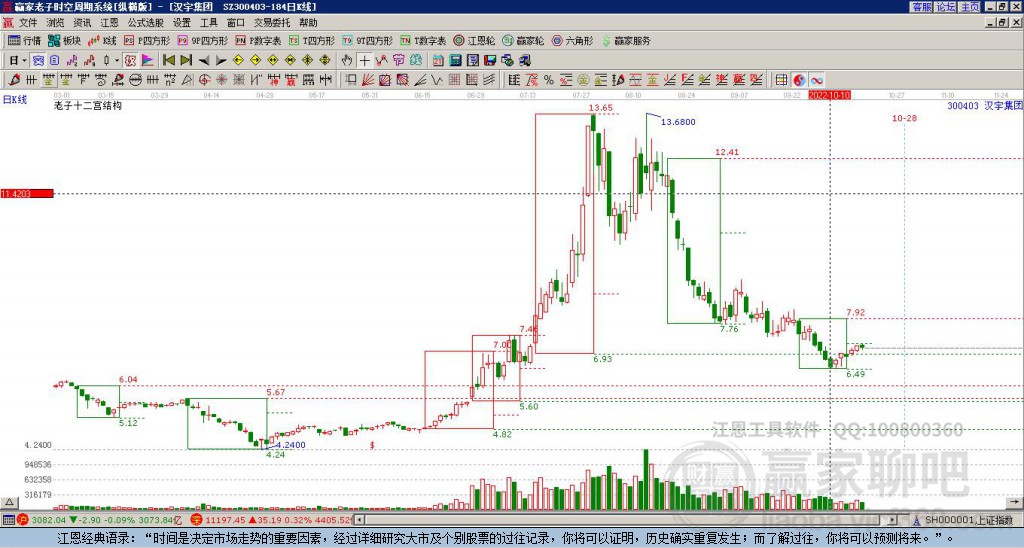Image resolution: width=1024 pixels, height=548 pixels.
Task: Toggle the colored flag marker button
Action: pyautogui.click(x=148, y=61)
